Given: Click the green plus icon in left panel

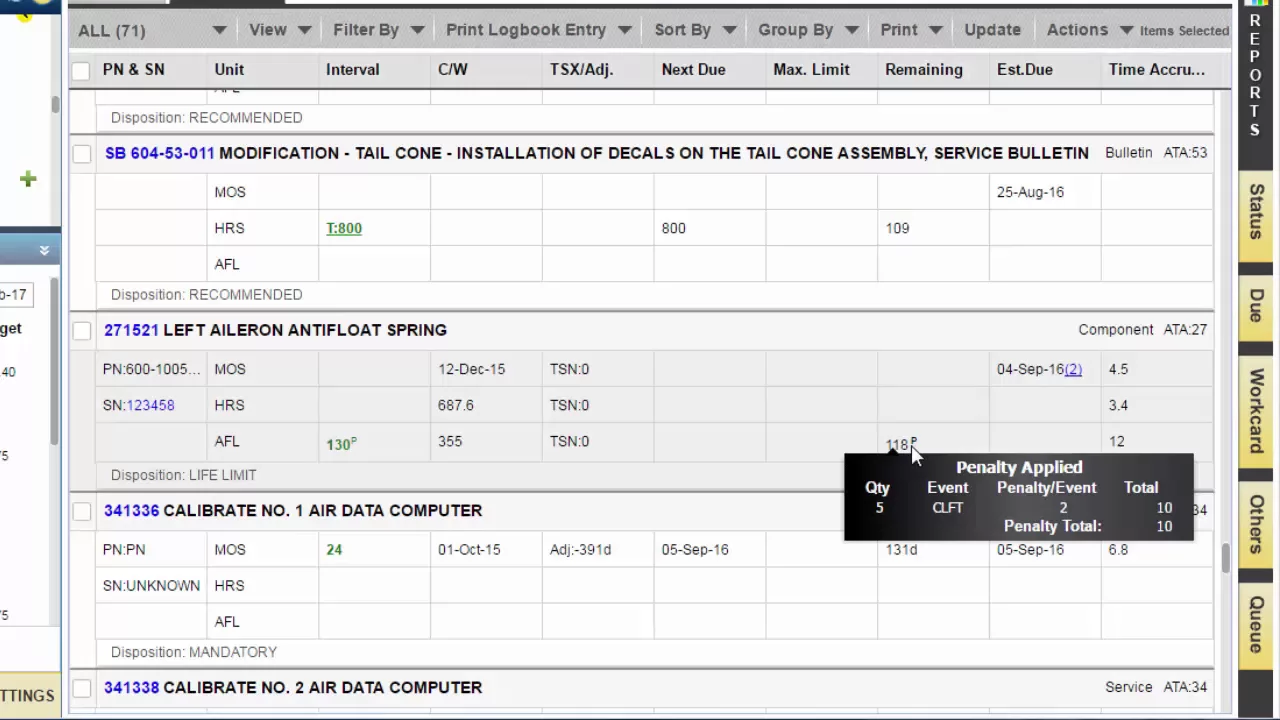Looking at the screenshot, I should click(28, 180).
